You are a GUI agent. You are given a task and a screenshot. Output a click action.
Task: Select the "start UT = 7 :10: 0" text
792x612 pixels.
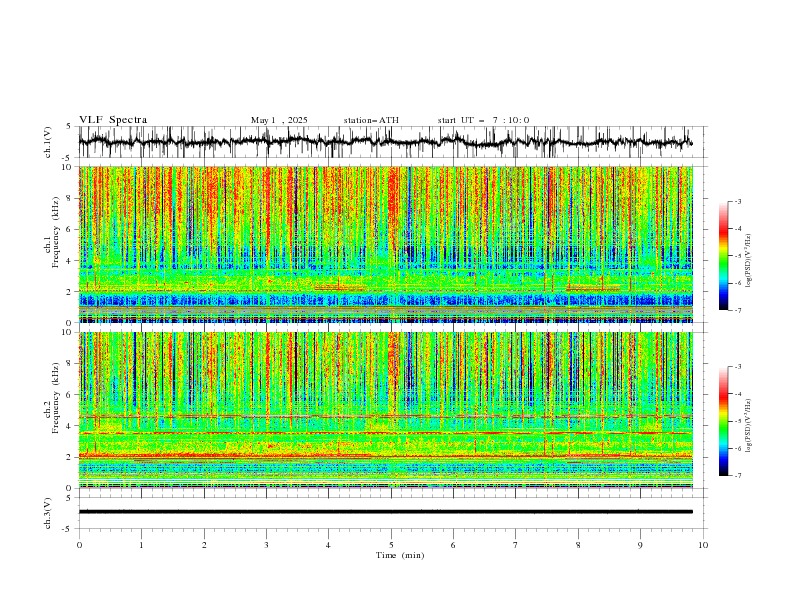point(483,120)
